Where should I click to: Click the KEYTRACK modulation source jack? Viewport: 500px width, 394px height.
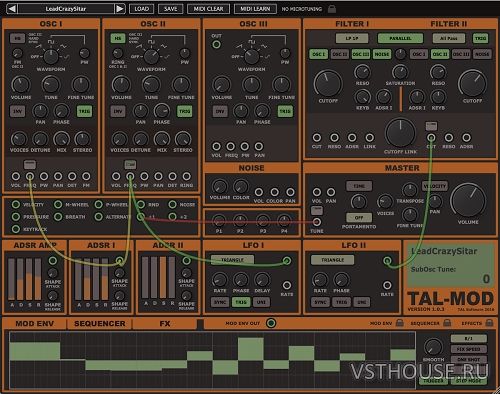(x=16, y=229)
